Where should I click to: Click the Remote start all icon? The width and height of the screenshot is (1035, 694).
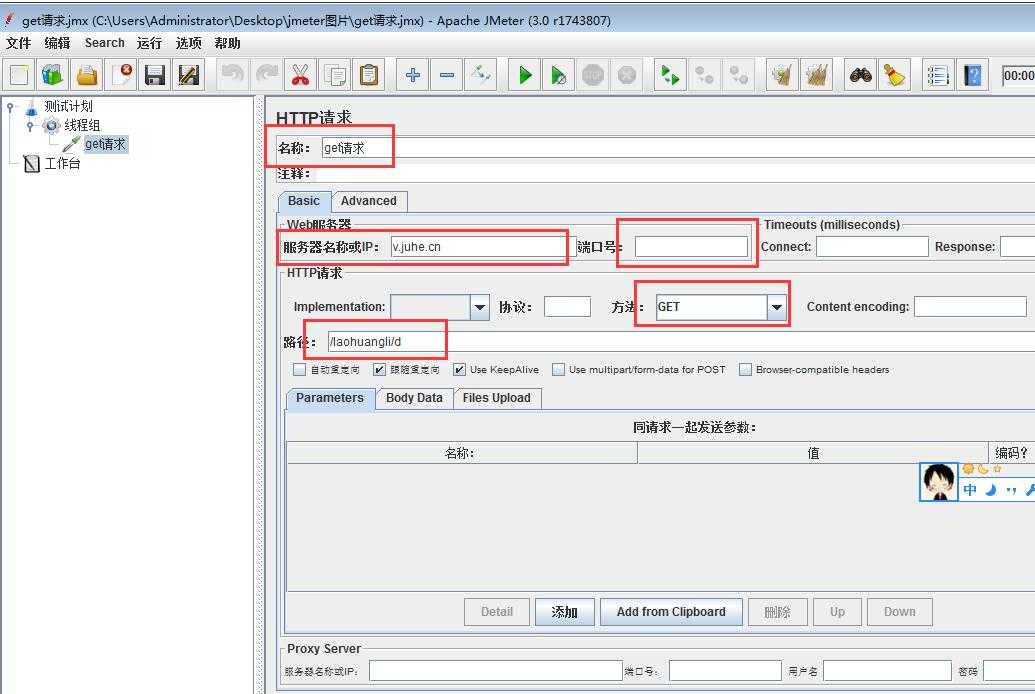click(670, 75)
